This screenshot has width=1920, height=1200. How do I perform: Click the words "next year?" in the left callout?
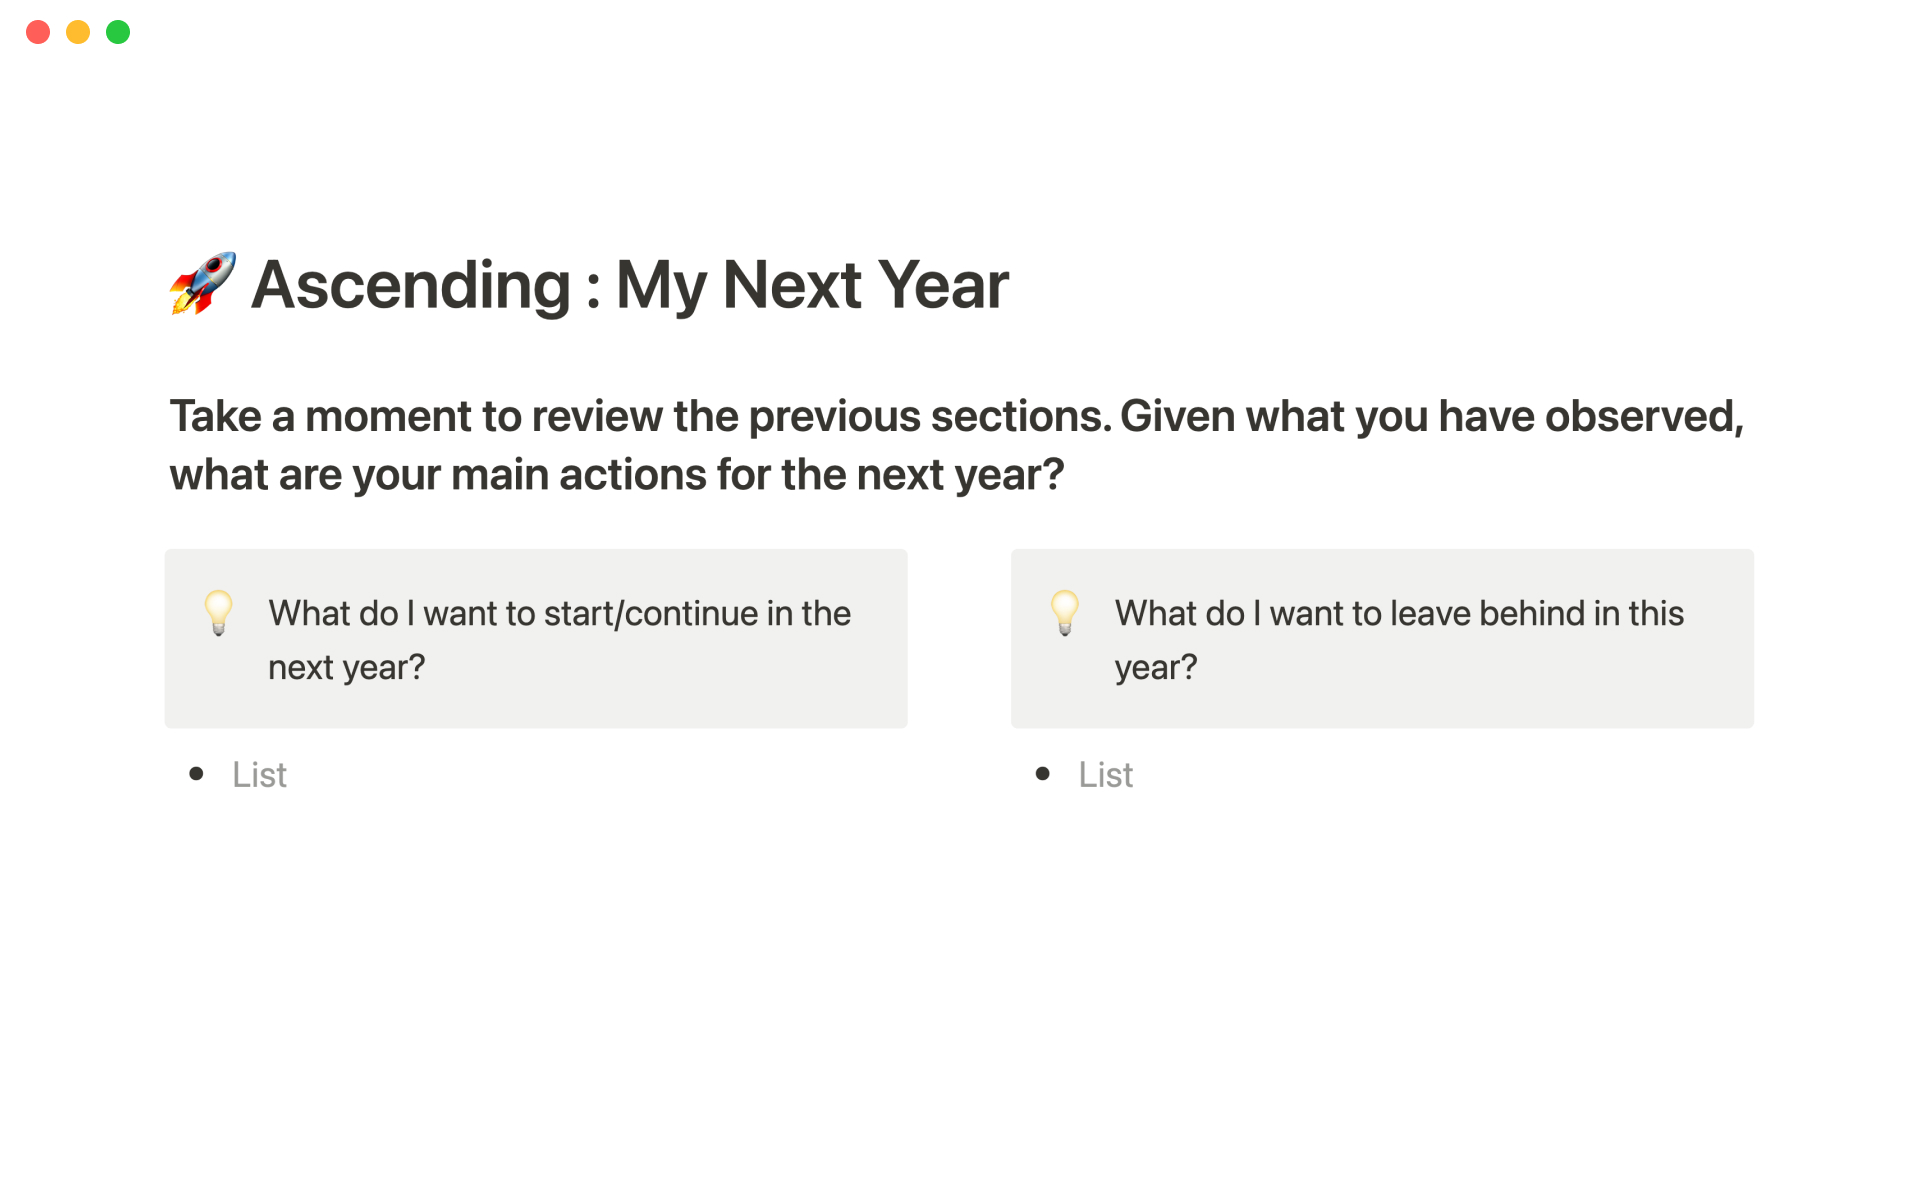click(x=346, y=667)
